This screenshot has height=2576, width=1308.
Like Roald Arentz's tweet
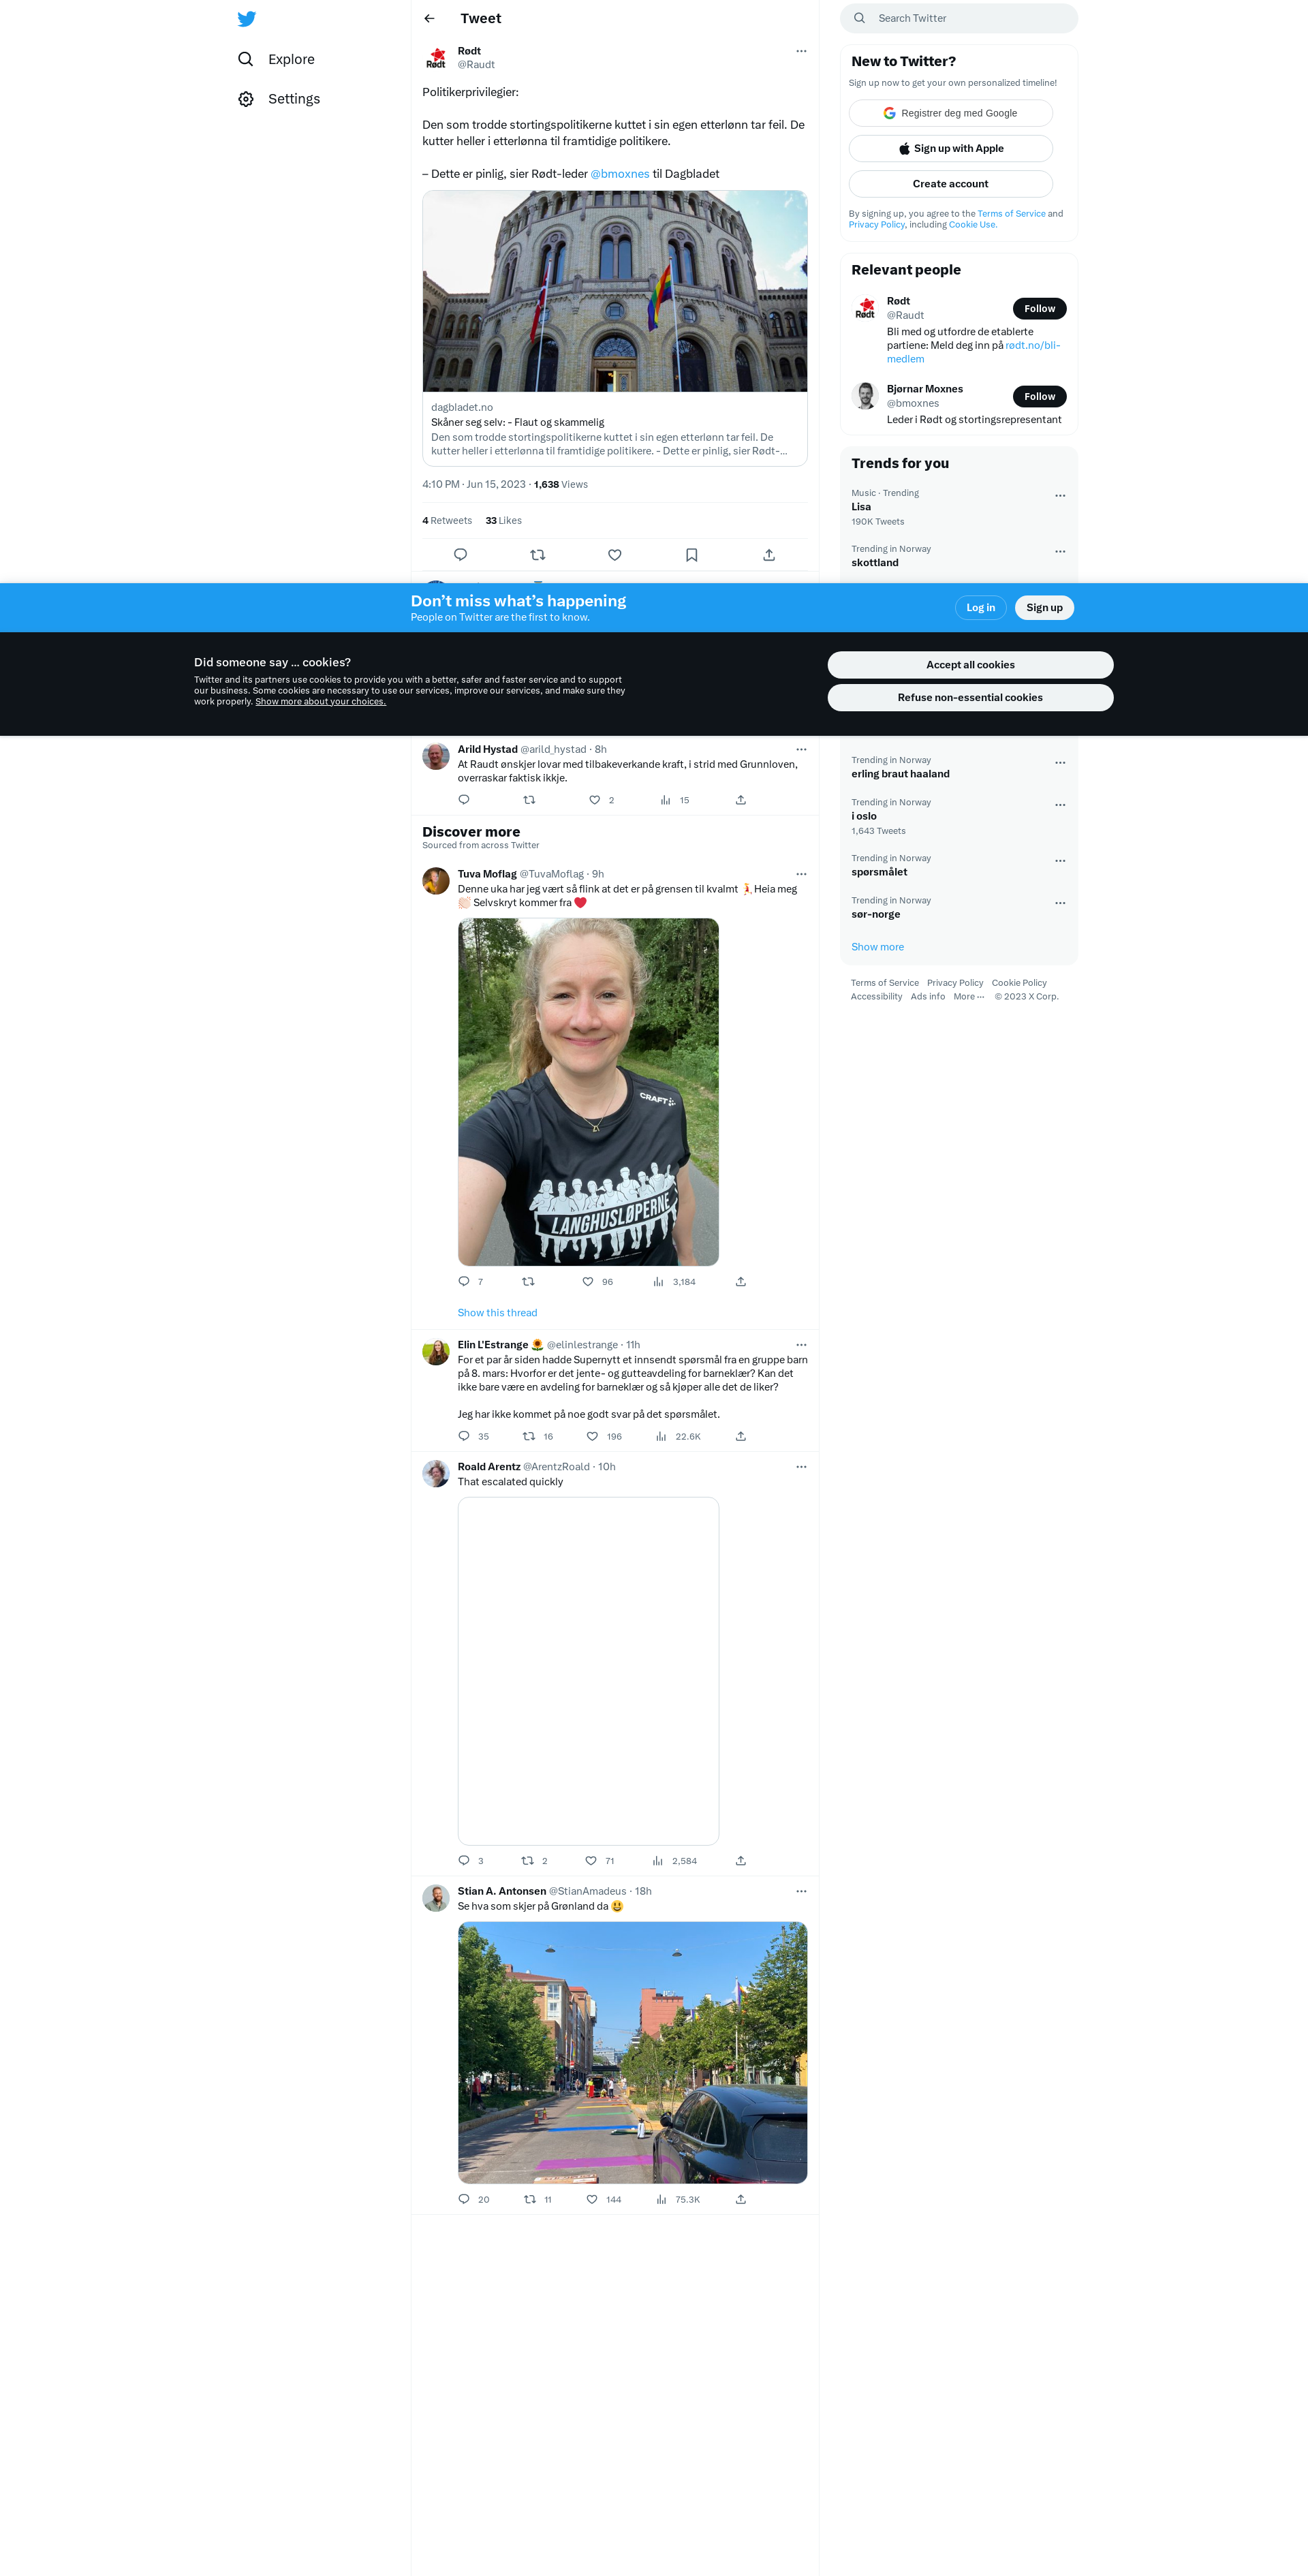click(591, 1861)
